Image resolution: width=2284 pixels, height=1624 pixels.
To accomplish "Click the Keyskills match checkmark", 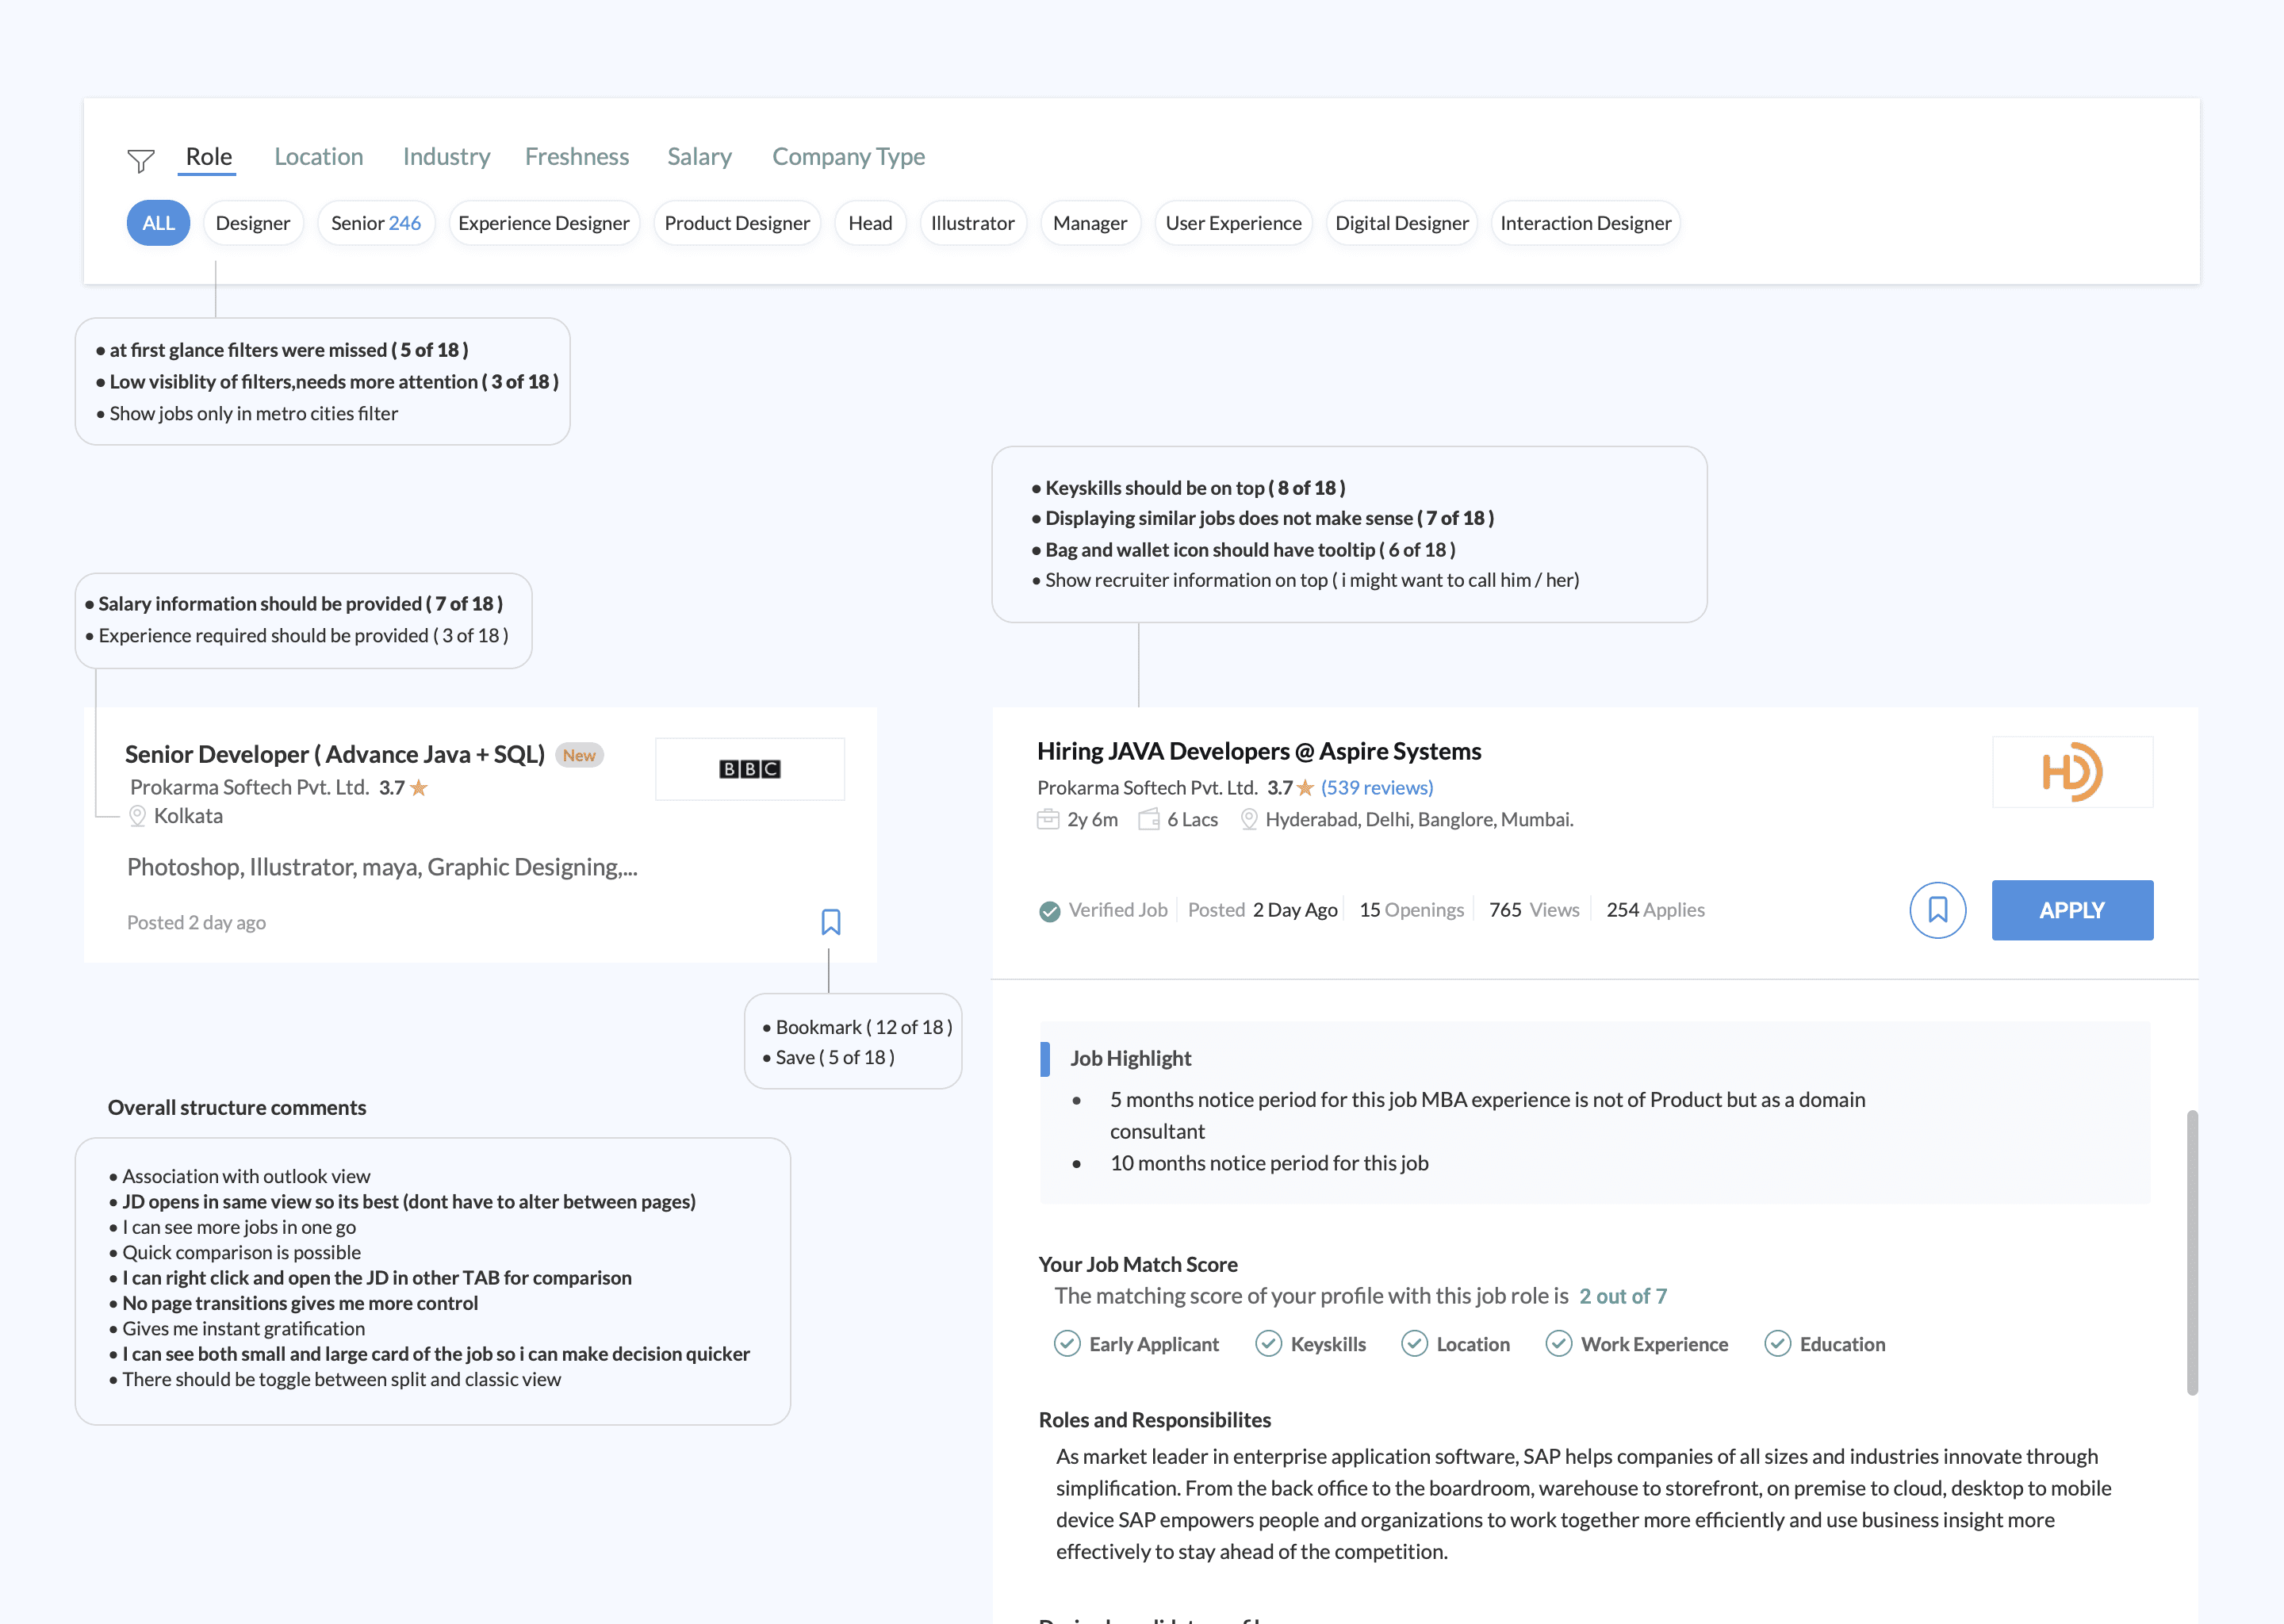I will pos(1268,1343).
